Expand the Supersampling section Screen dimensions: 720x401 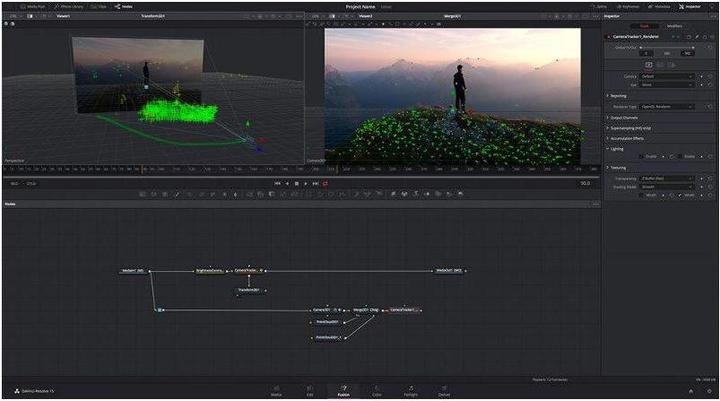628,128
